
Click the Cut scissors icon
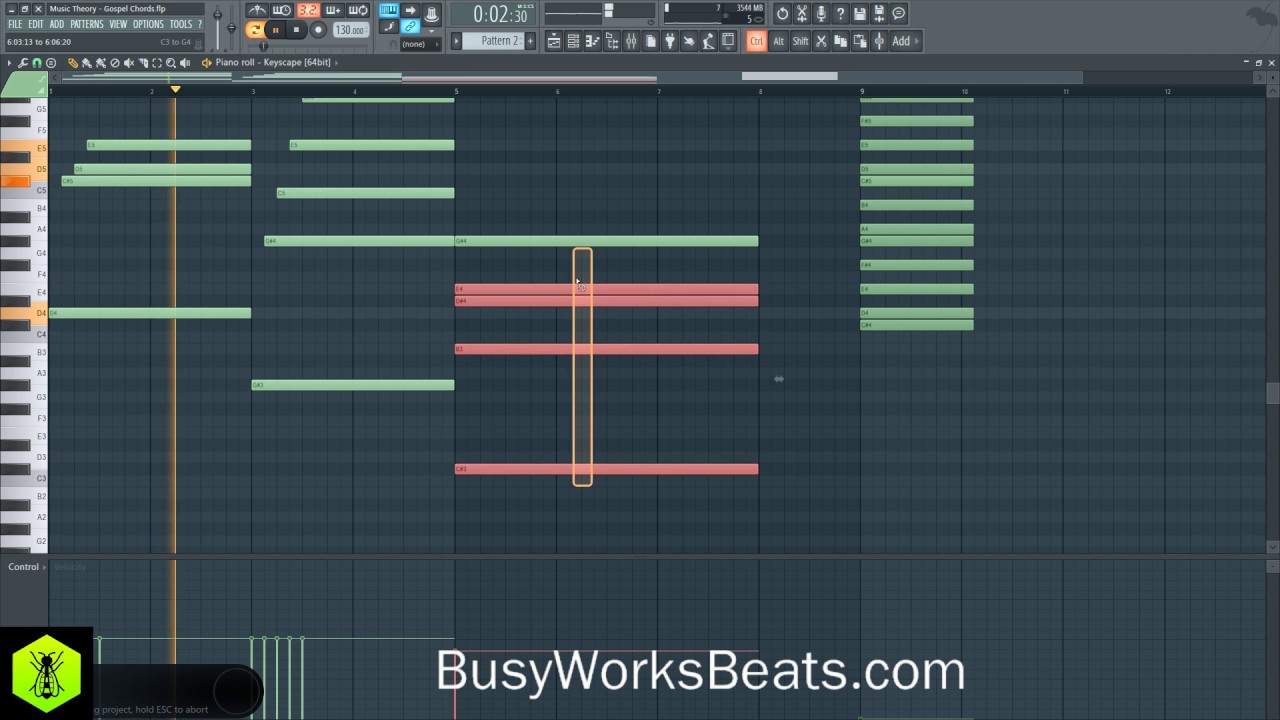tap(821, 41)
